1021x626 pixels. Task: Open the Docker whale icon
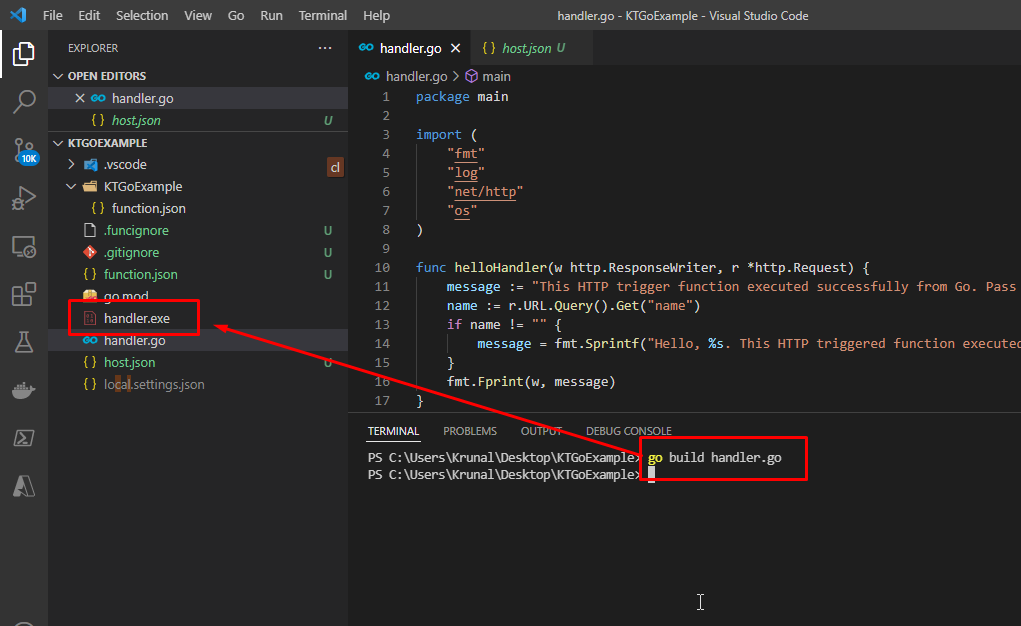[x=23, y=390]
